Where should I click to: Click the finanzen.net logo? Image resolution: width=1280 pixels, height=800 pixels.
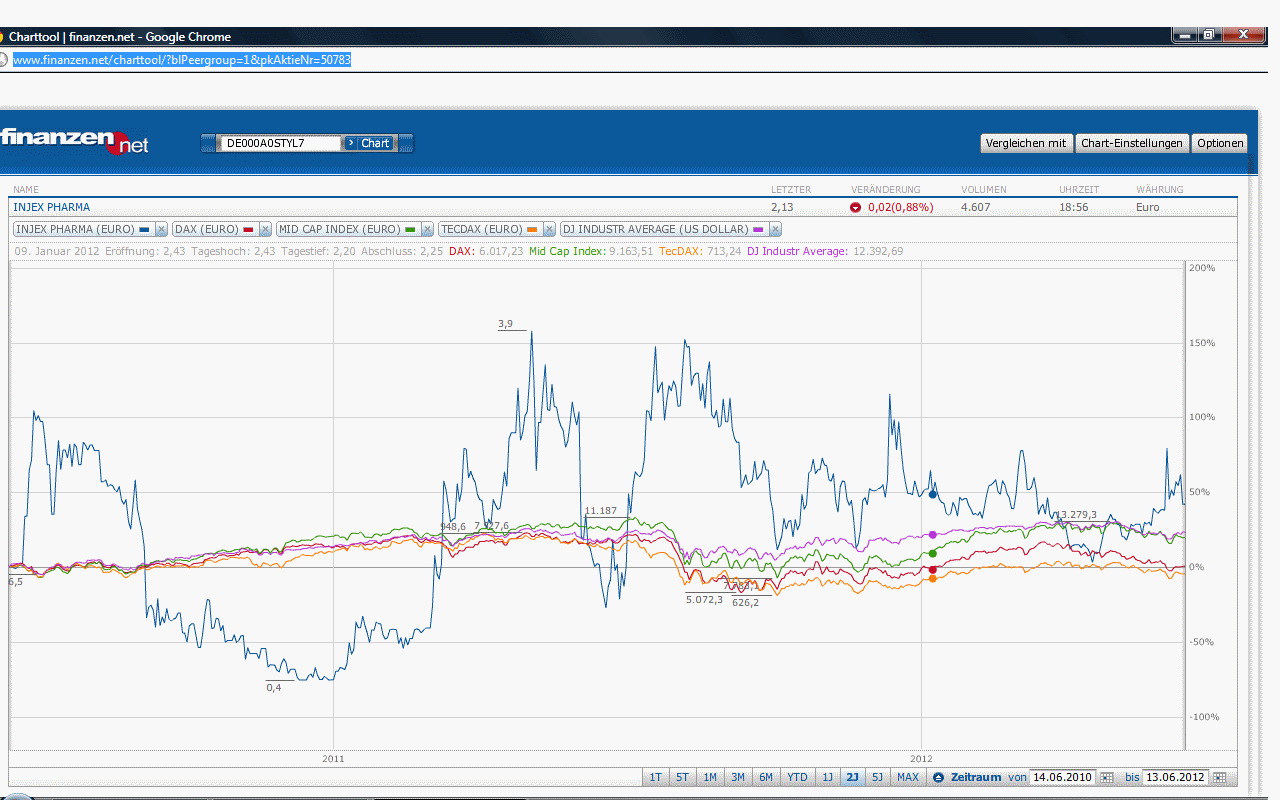click(x=75, y=142)
